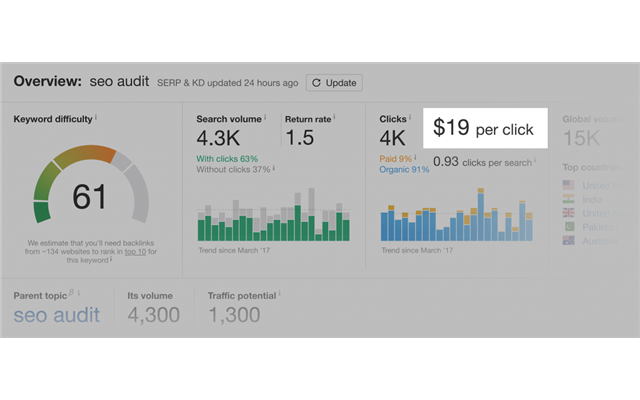Click the Clicks info icon
640x400 pixels.
(410, 118)
